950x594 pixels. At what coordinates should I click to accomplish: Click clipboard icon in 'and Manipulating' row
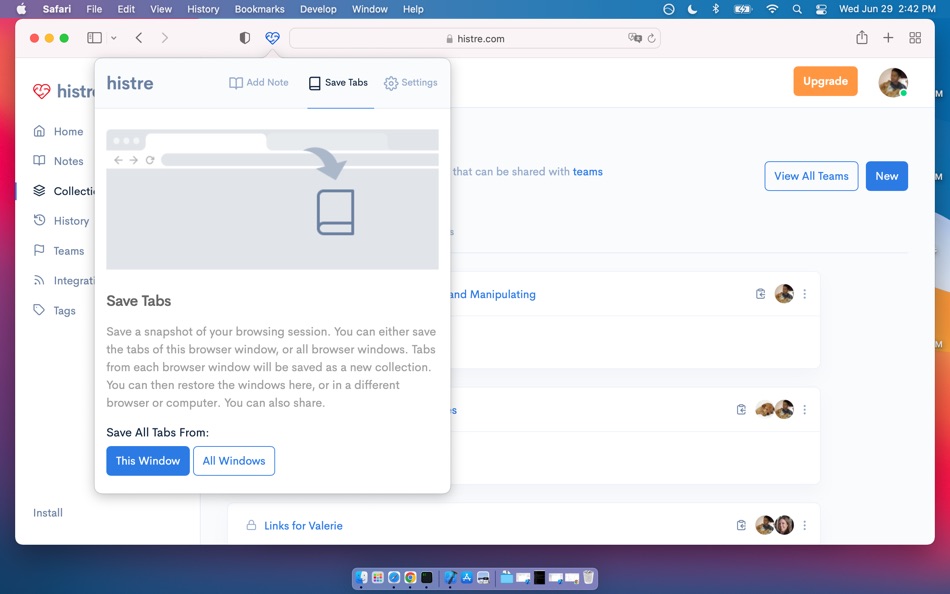coord(760,294)
